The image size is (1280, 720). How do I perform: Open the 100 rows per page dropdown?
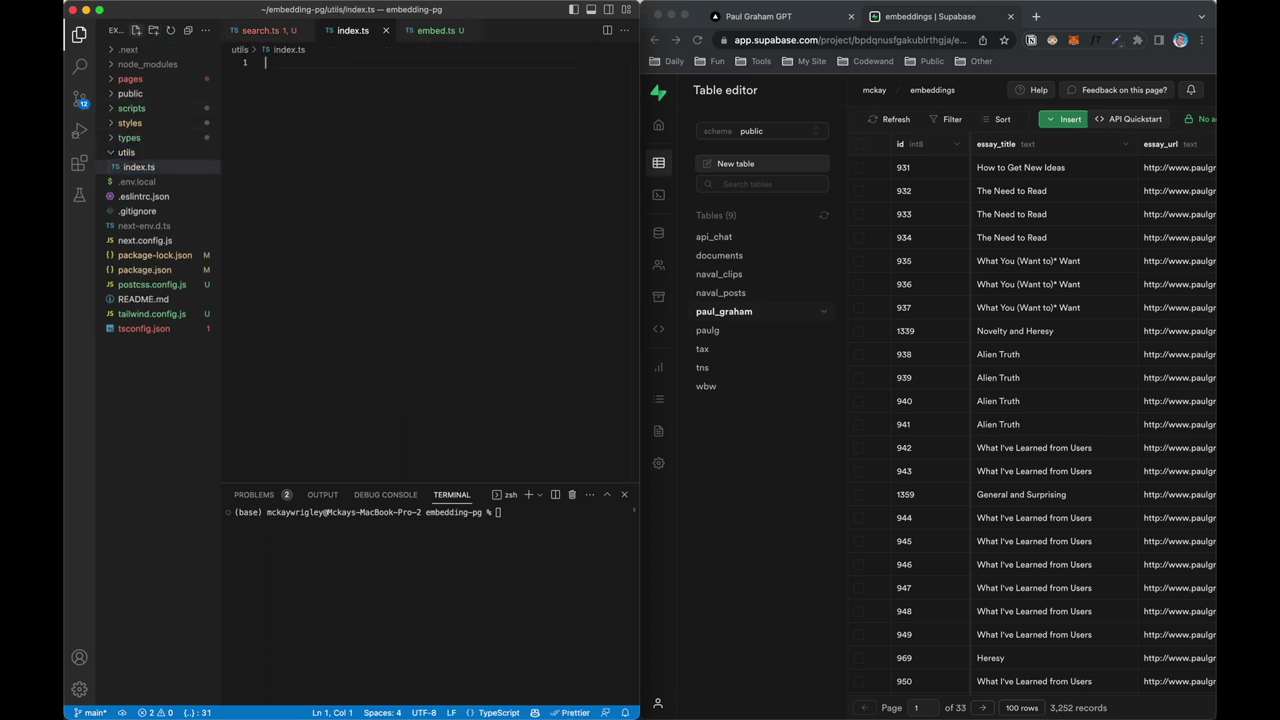(1021, 708)
